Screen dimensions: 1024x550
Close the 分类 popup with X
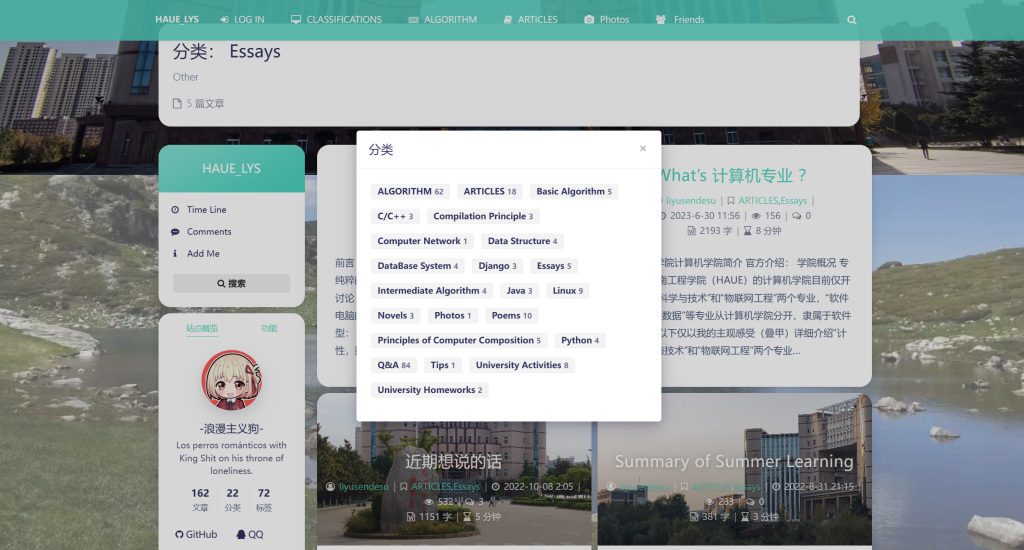643,148
